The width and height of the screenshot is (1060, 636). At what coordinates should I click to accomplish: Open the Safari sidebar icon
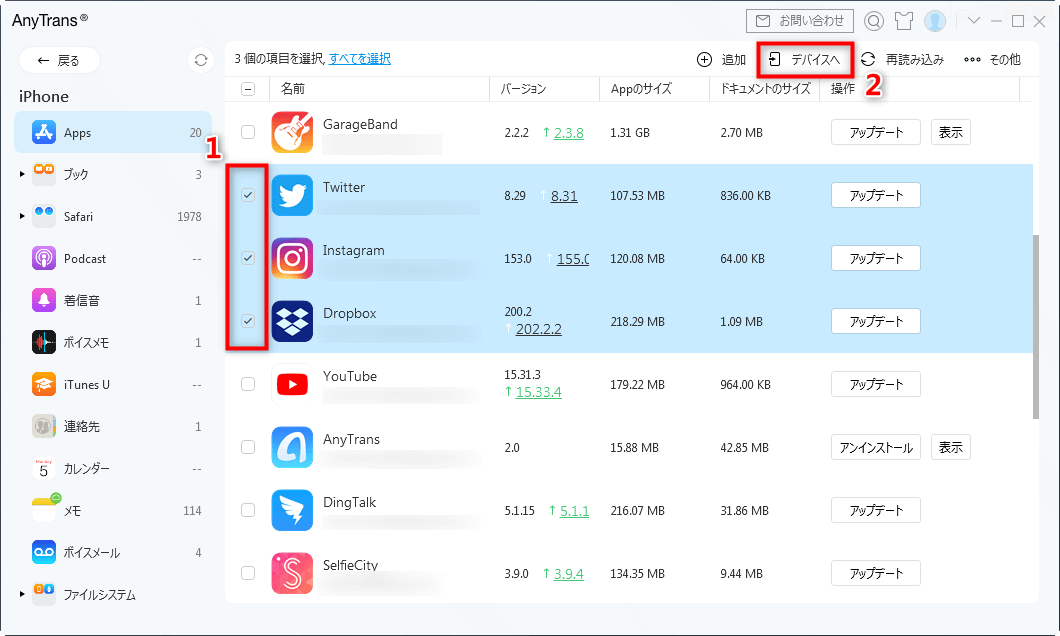[44, 216]
